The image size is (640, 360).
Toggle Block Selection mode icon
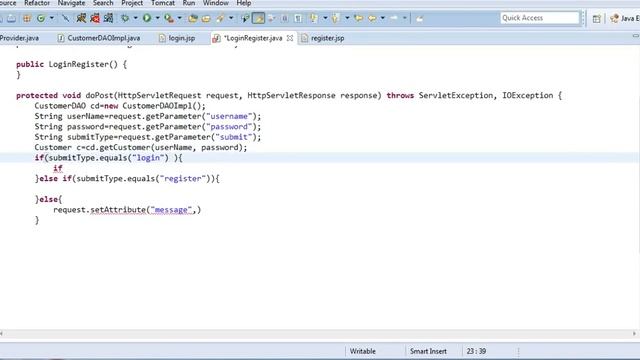[285, 18]
